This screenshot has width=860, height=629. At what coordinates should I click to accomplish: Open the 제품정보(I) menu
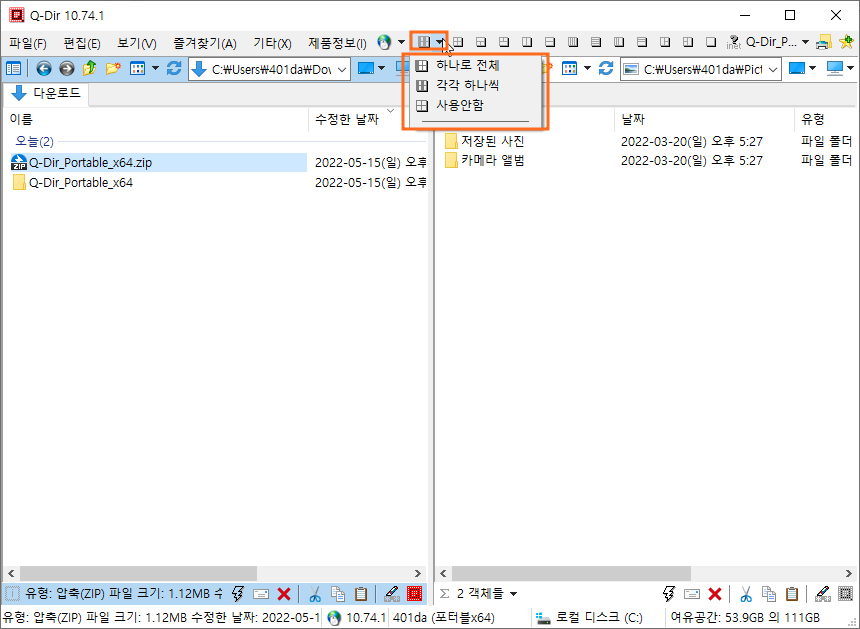pyautogui.click(x=337, y=43)
